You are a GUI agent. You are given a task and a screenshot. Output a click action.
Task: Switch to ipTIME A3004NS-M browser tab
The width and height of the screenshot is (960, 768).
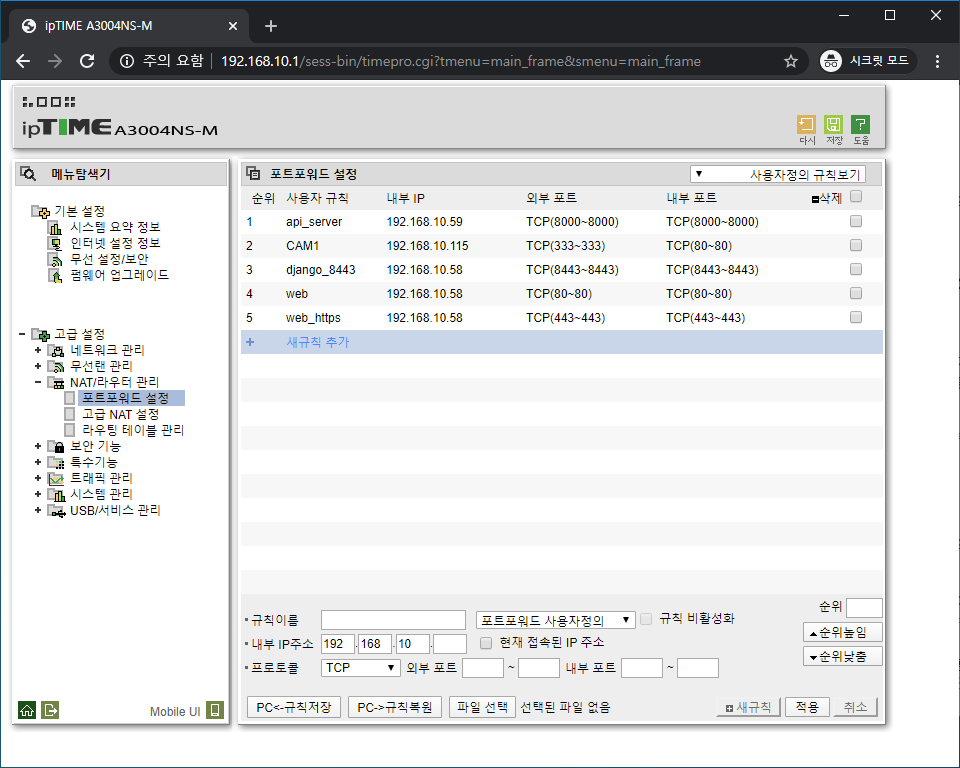(x=129, y=26)
